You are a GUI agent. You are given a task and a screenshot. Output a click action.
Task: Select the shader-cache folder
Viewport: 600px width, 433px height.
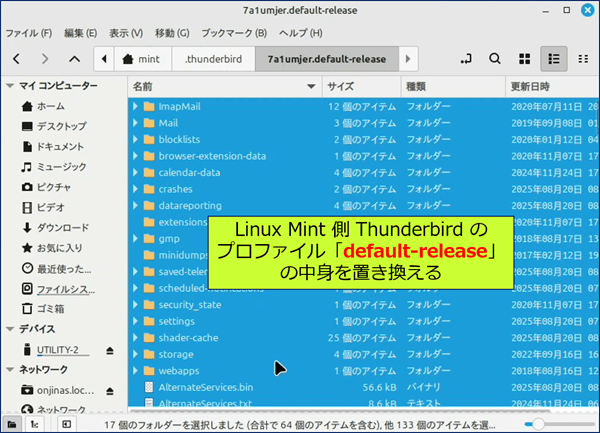click(188, 338)
